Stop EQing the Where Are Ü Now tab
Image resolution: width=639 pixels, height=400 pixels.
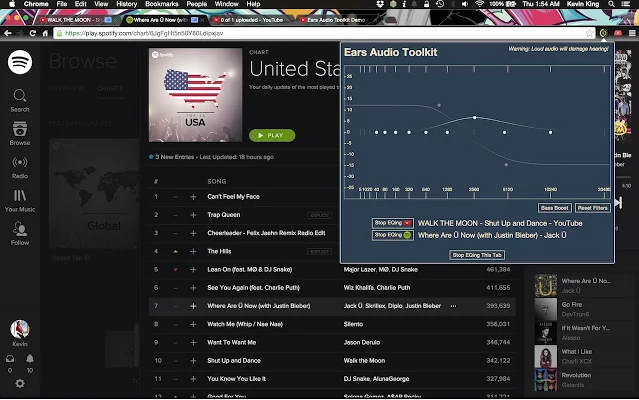coord(392,235)
